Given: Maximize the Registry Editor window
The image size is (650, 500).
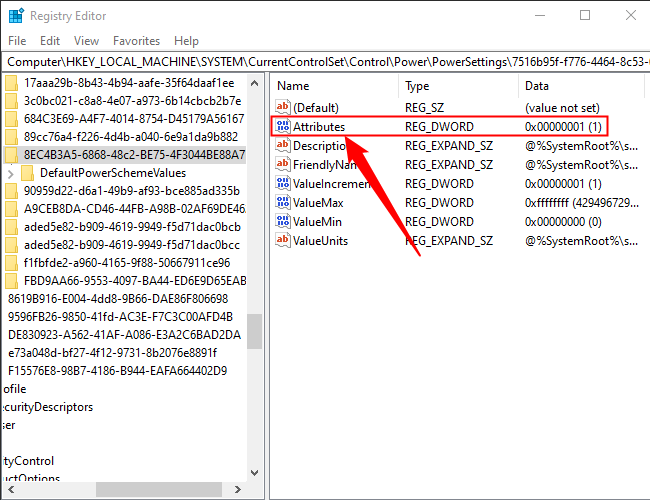Looking at the screenshot, I should click(x=585, y=15).
